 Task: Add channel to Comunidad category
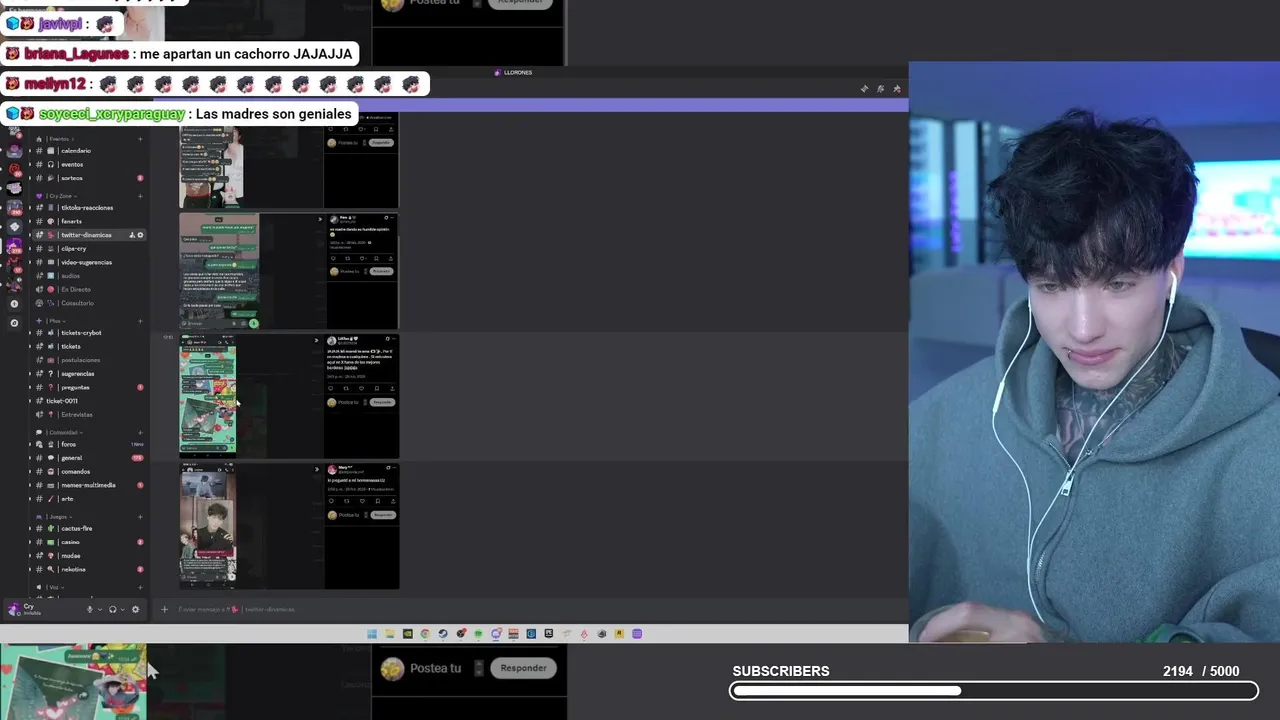click(140, 432)
